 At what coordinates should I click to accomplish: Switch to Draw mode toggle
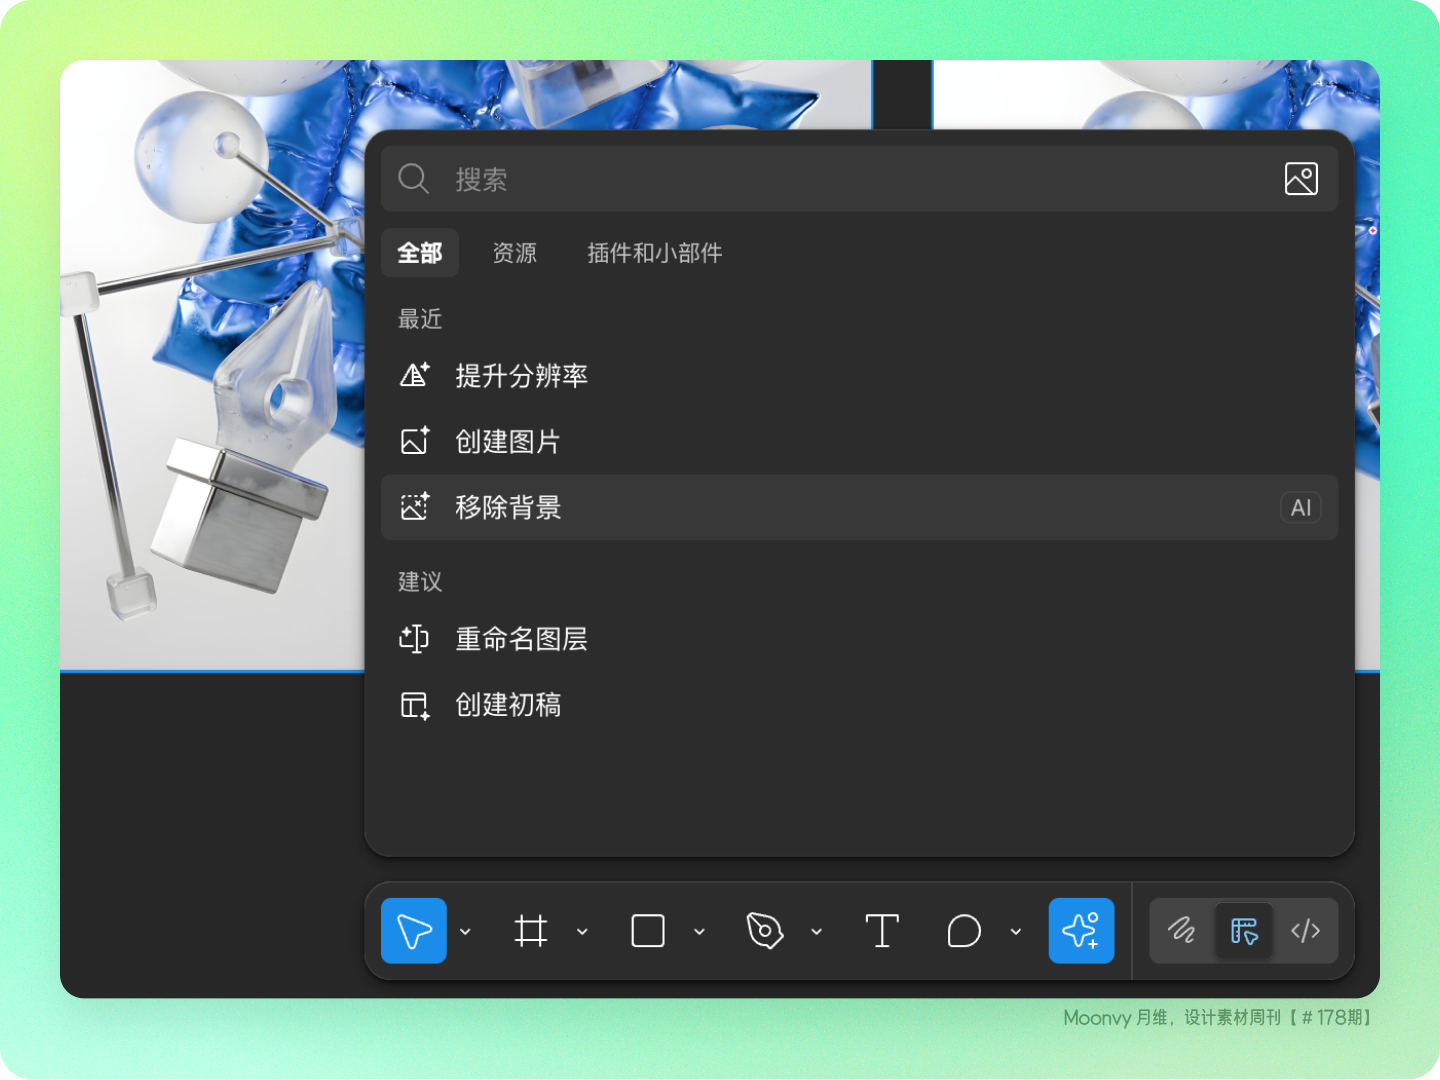[1182, 931]
